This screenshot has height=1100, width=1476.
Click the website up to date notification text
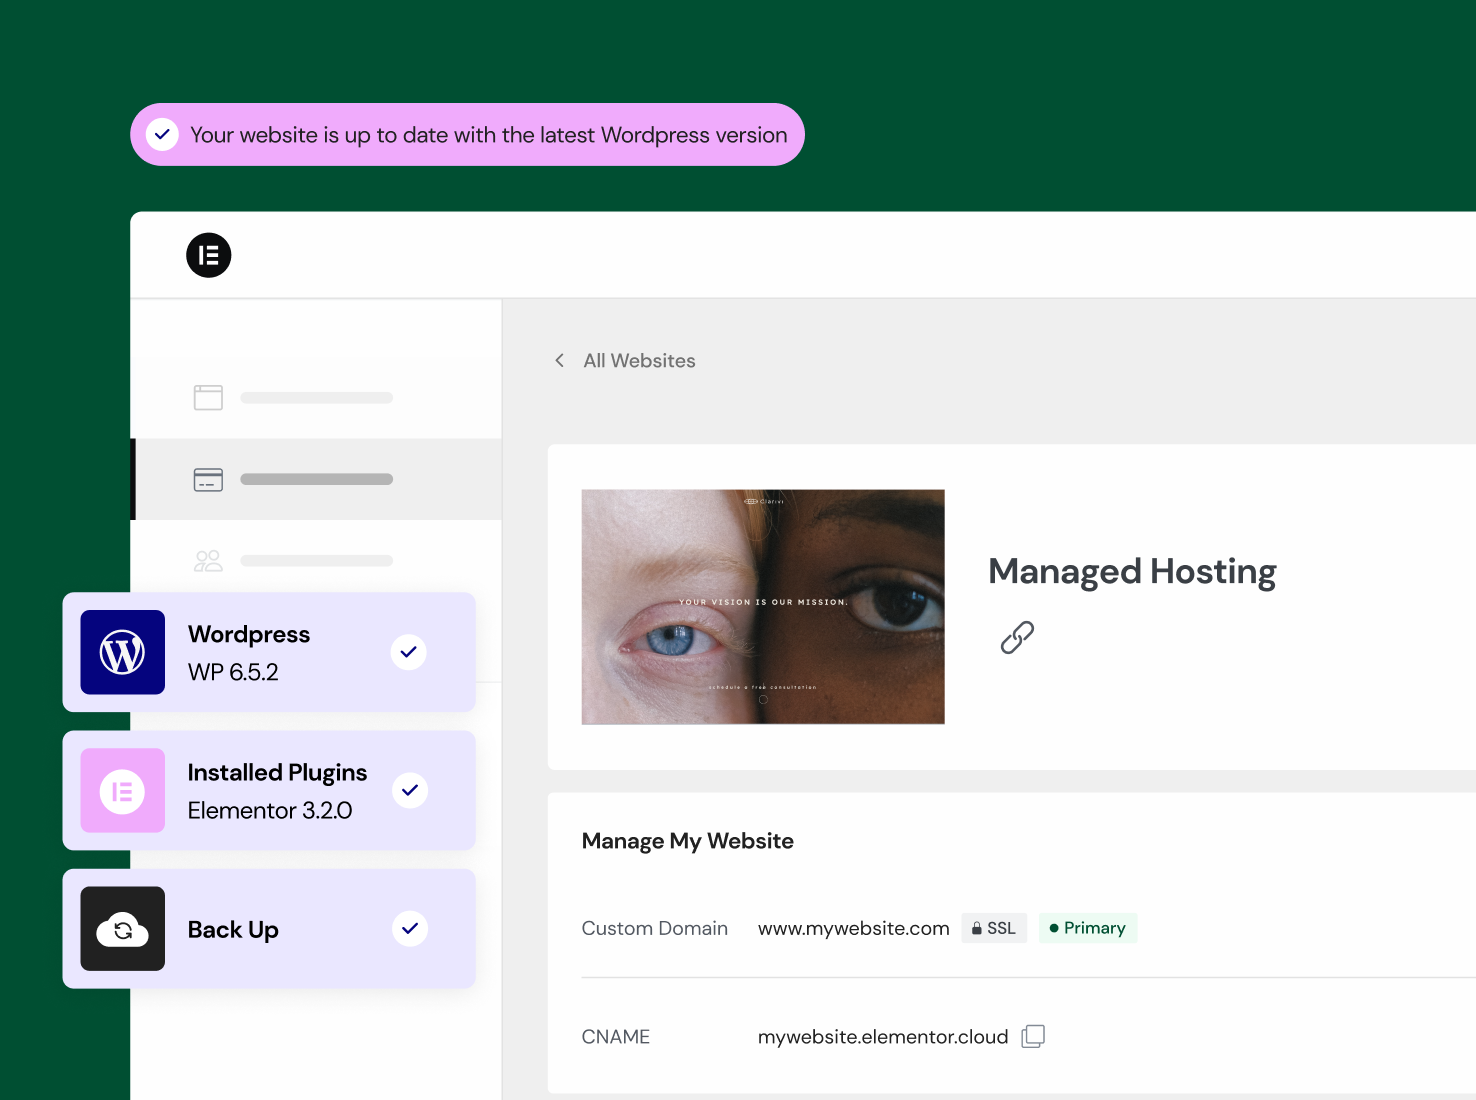point(489,135)
